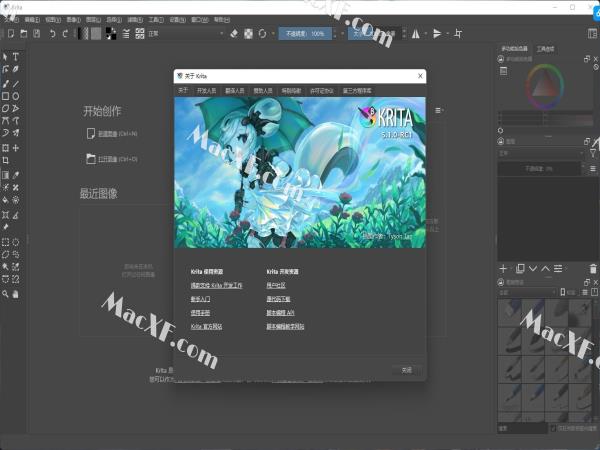600x450 pixels.
Task: Toggle wrap-around mode icon in toolbar
Action: 458,34
